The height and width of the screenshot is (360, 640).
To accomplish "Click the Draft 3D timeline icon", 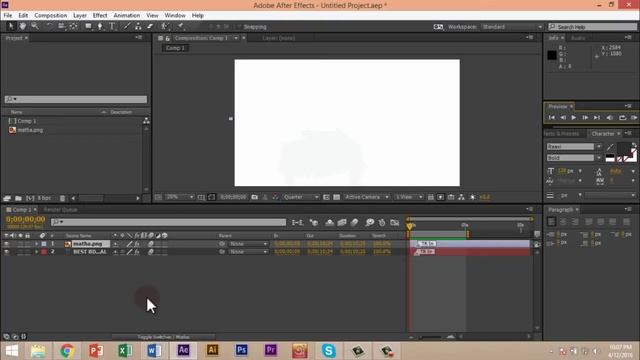I will (314, 222).
